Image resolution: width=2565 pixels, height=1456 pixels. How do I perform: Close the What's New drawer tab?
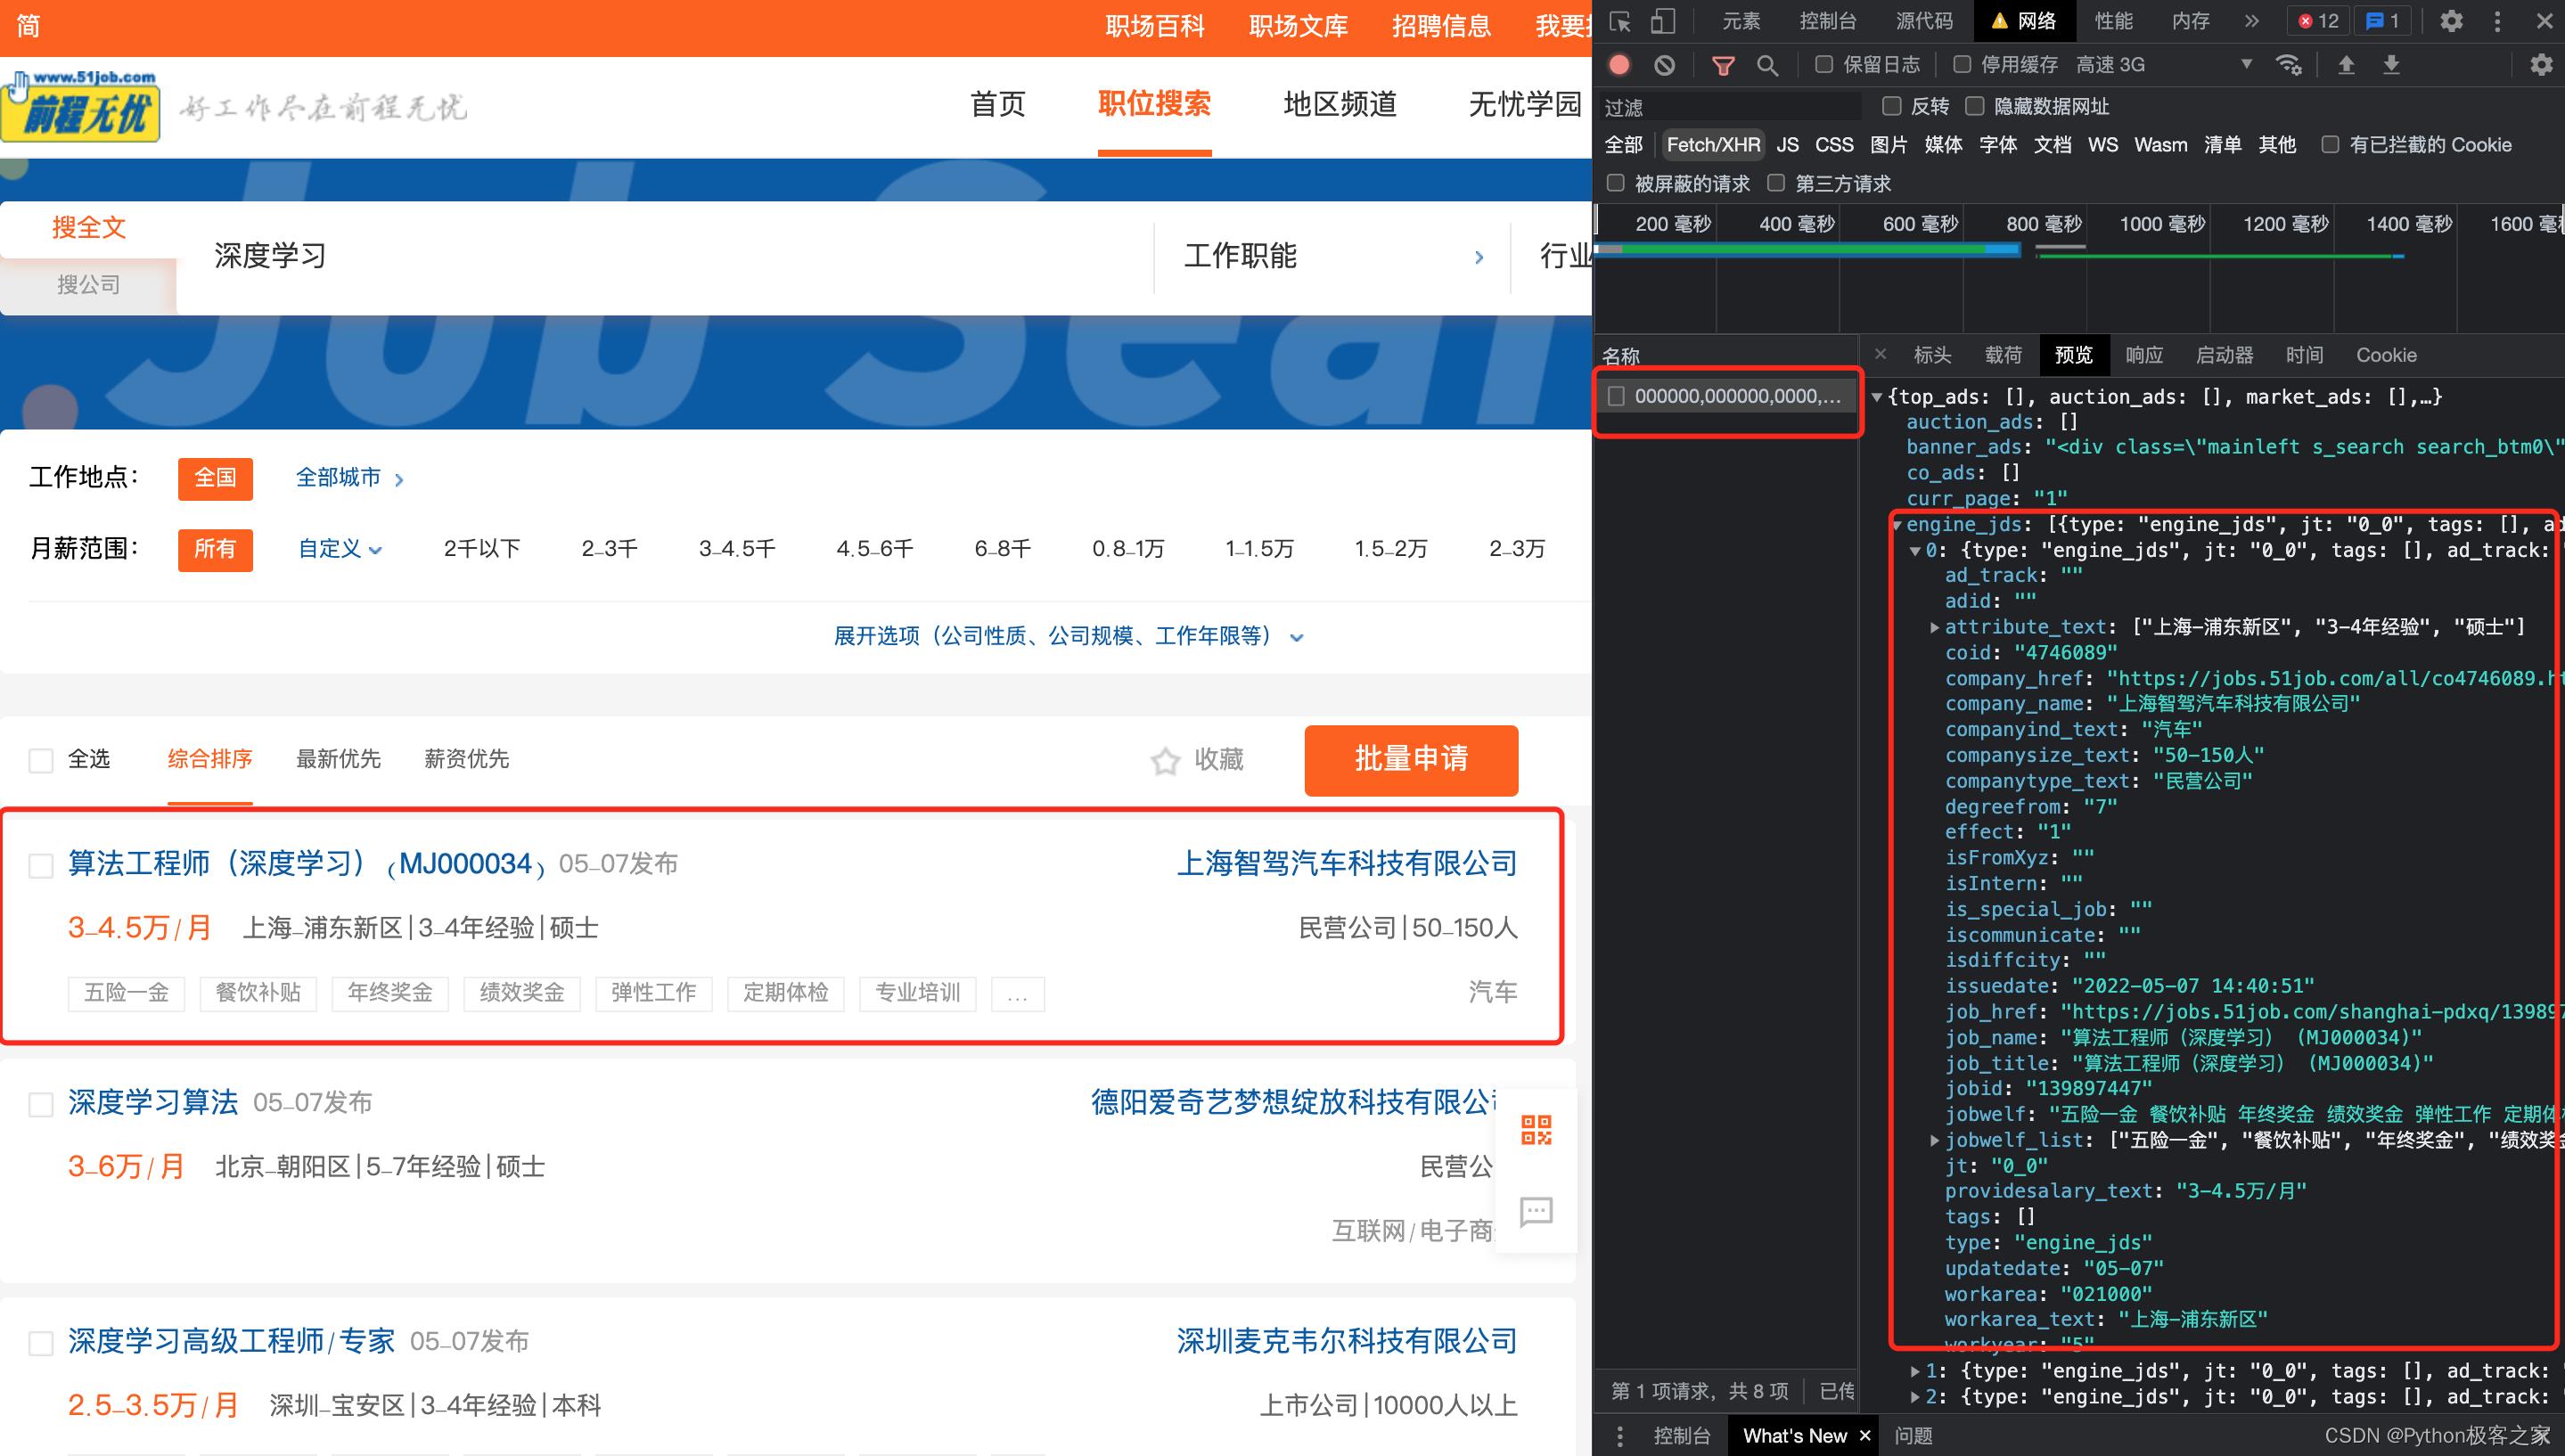pyautogui.click(x=1865, y=1435)
